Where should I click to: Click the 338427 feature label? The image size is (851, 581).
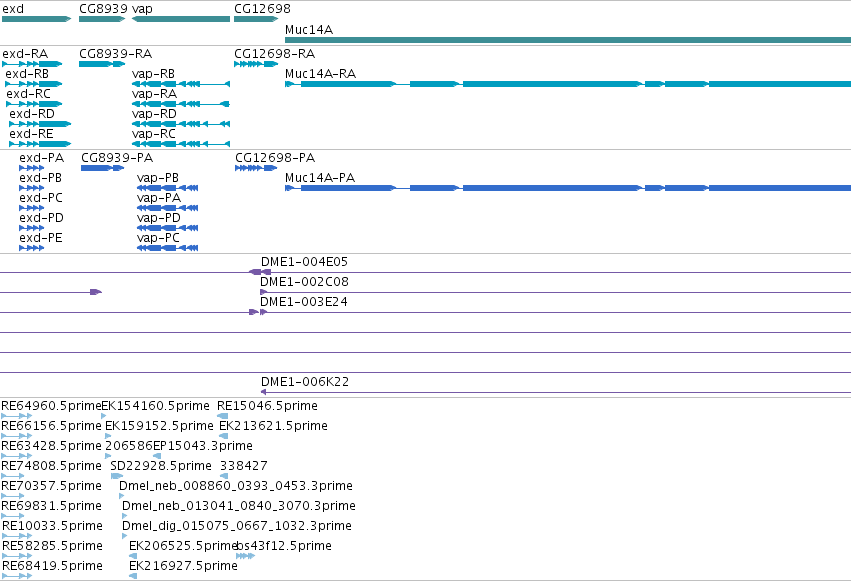click(244, 466)
